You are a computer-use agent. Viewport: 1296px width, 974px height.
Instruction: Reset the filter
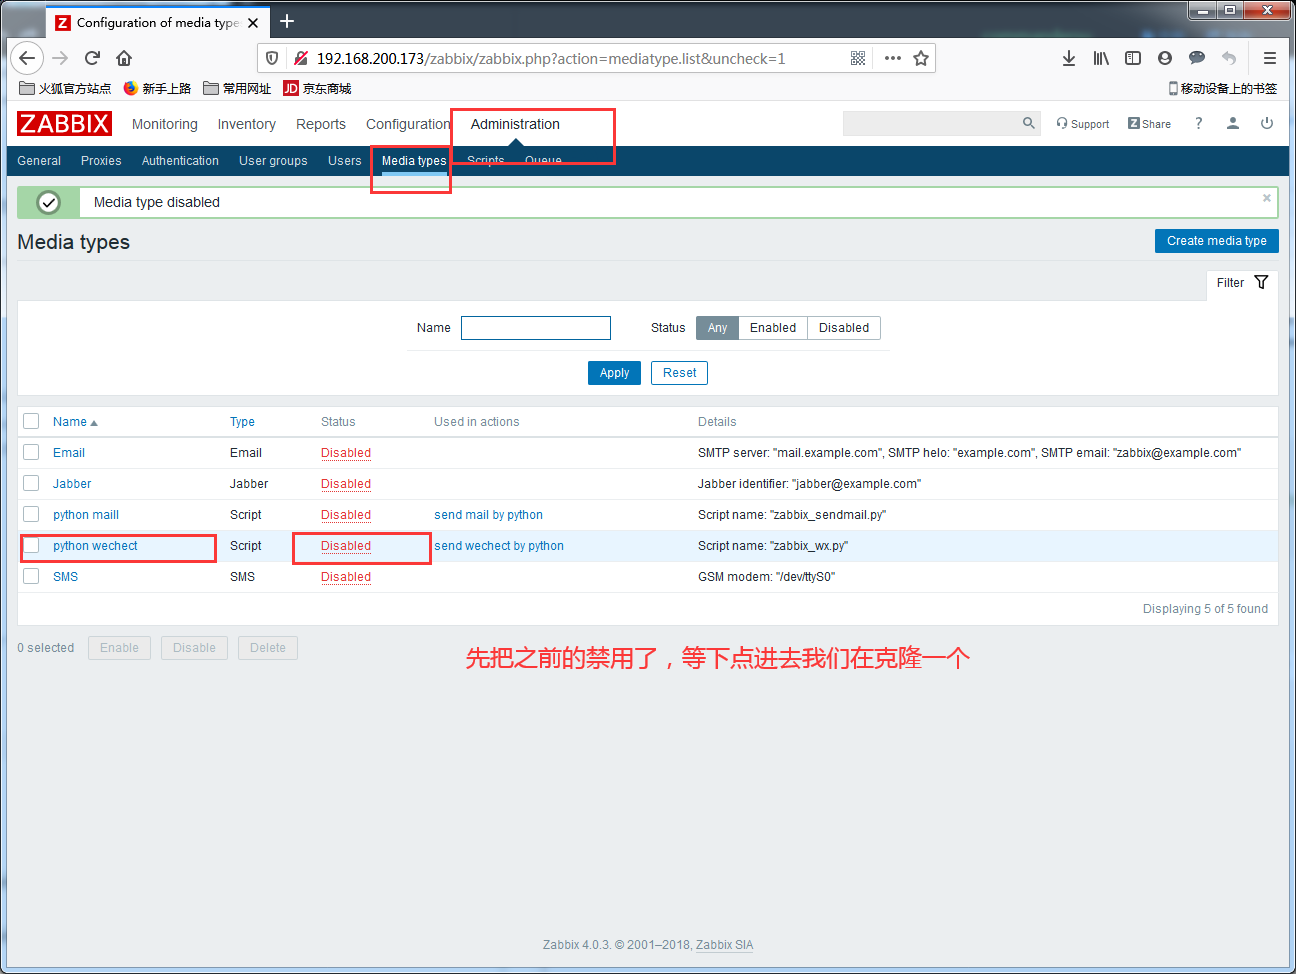point(679,373)
